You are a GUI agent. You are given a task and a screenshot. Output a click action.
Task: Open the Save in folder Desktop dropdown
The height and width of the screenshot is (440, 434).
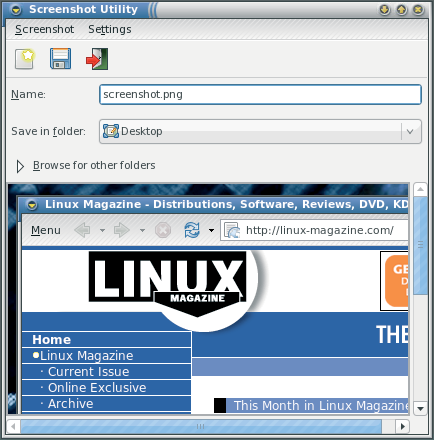coord(260,131)
